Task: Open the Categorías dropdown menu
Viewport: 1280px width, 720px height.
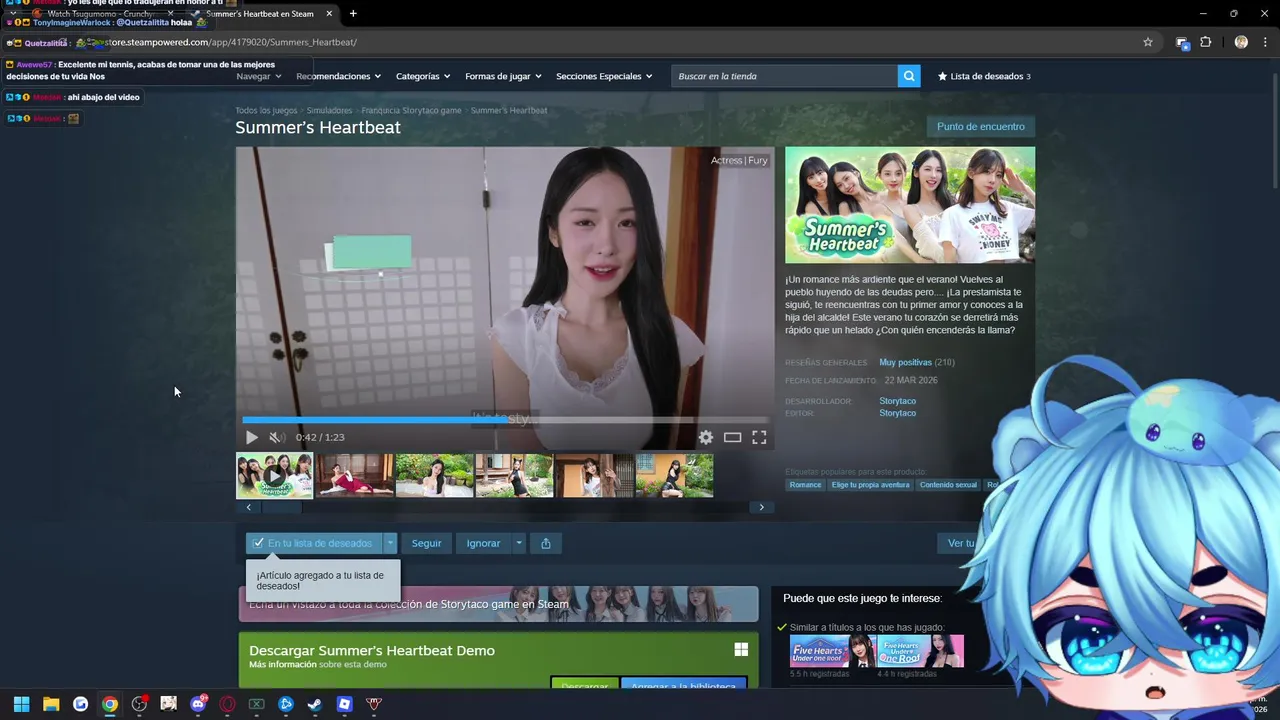Action: coord(423,76)
